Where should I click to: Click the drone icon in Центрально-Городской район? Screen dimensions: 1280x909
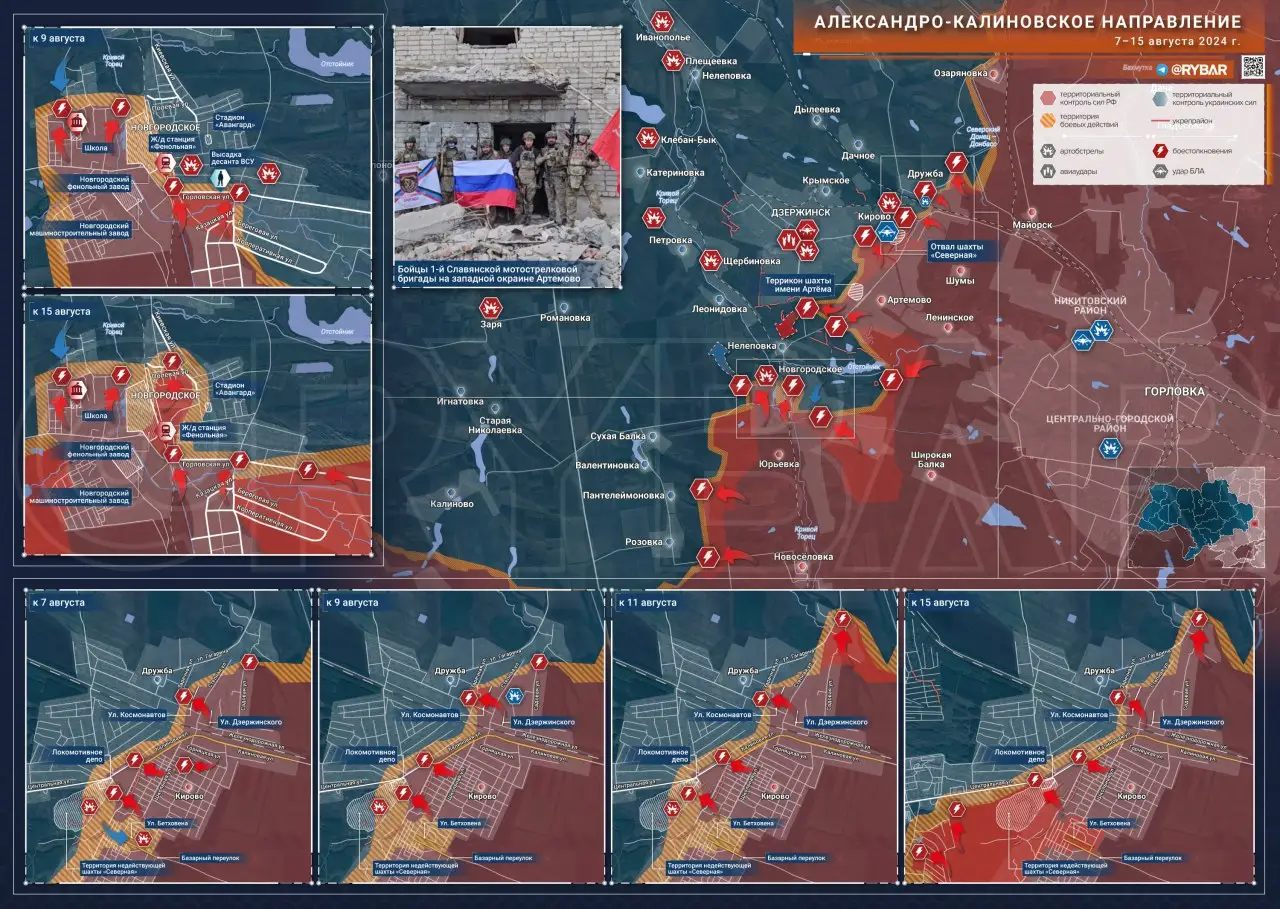coord(1109,447)
